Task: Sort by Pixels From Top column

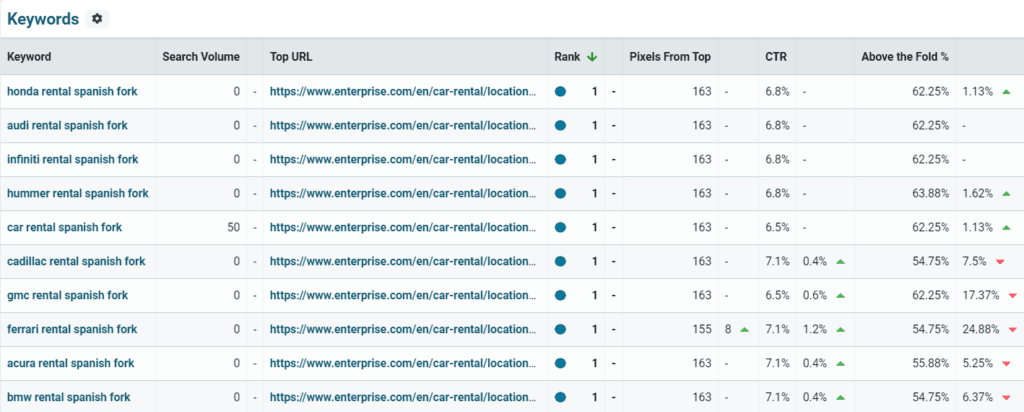Action: pyautogui.click(x=670, y=57)
